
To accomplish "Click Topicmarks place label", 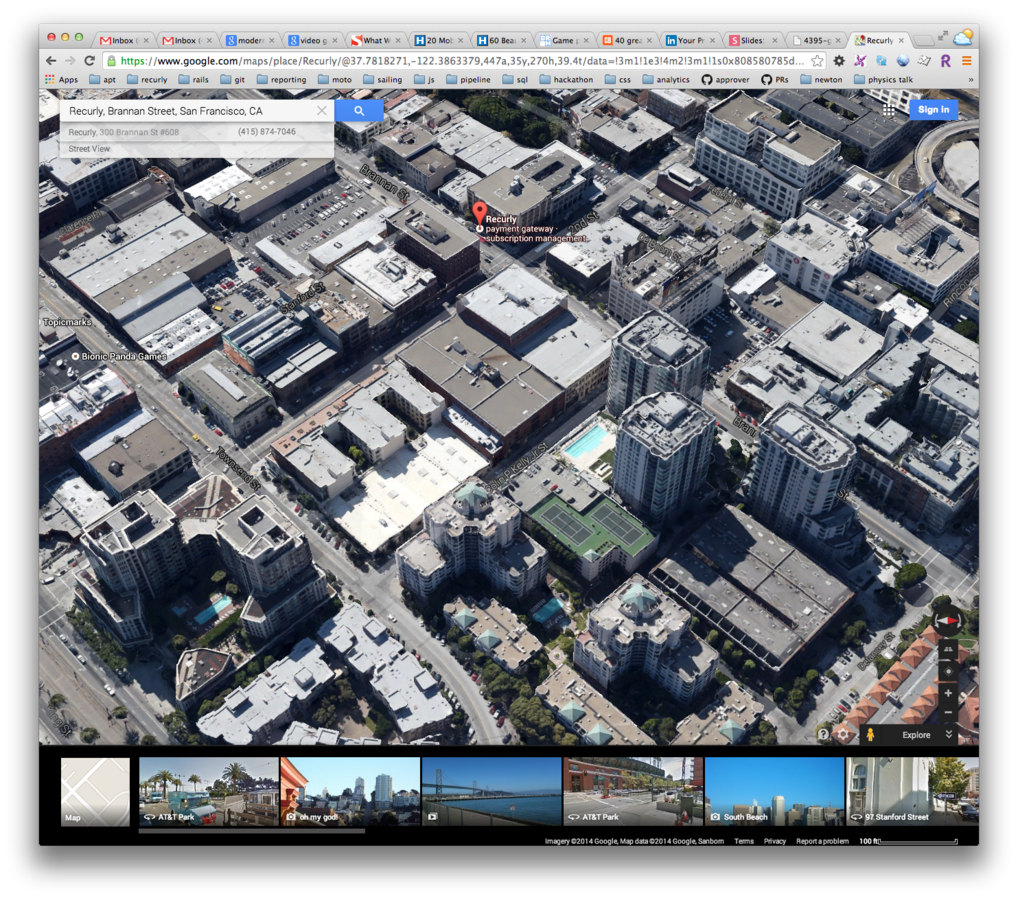I will 67,322.
